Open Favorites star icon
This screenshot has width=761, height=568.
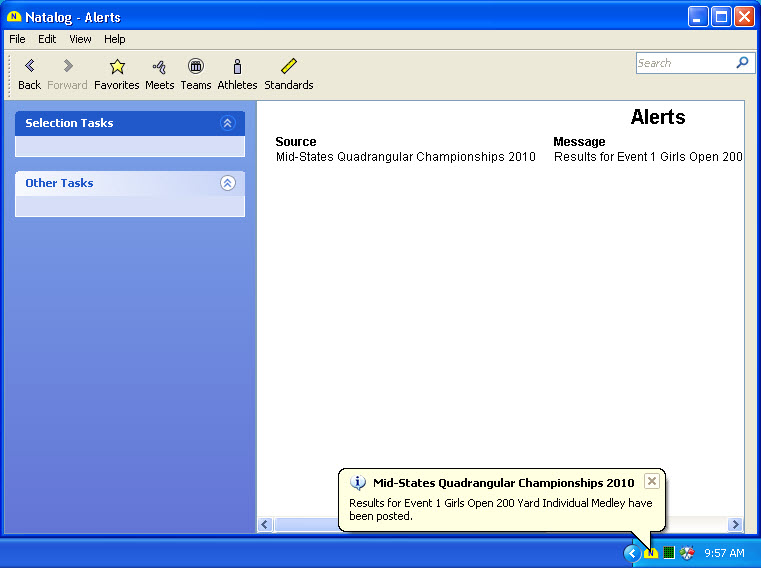[117, 67]
